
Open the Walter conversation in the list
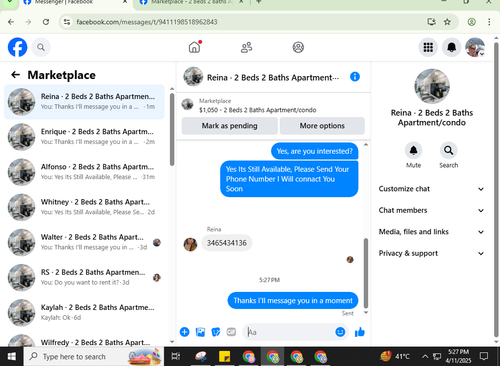(x=84, y=242)
